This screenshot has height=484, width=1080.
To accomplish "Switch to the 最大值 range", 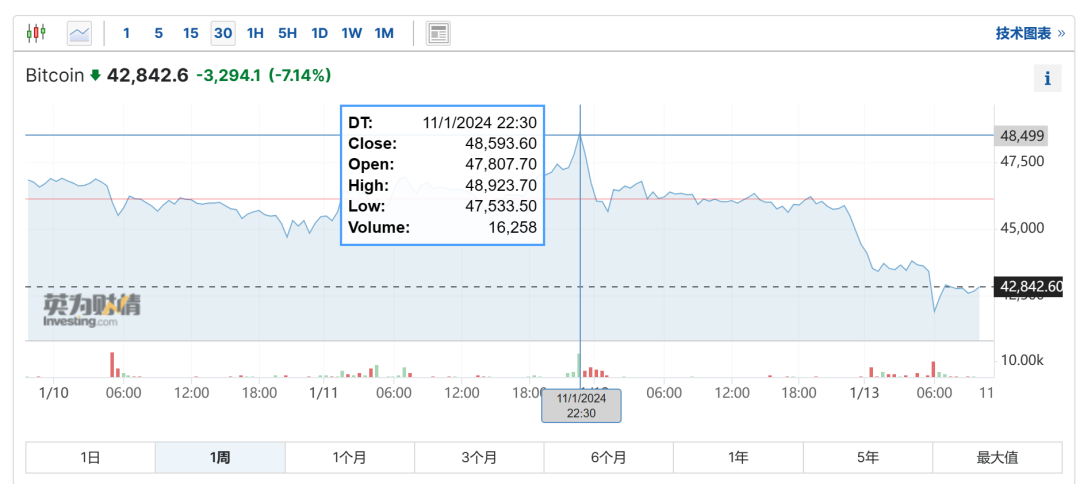I will click(997, 458).
